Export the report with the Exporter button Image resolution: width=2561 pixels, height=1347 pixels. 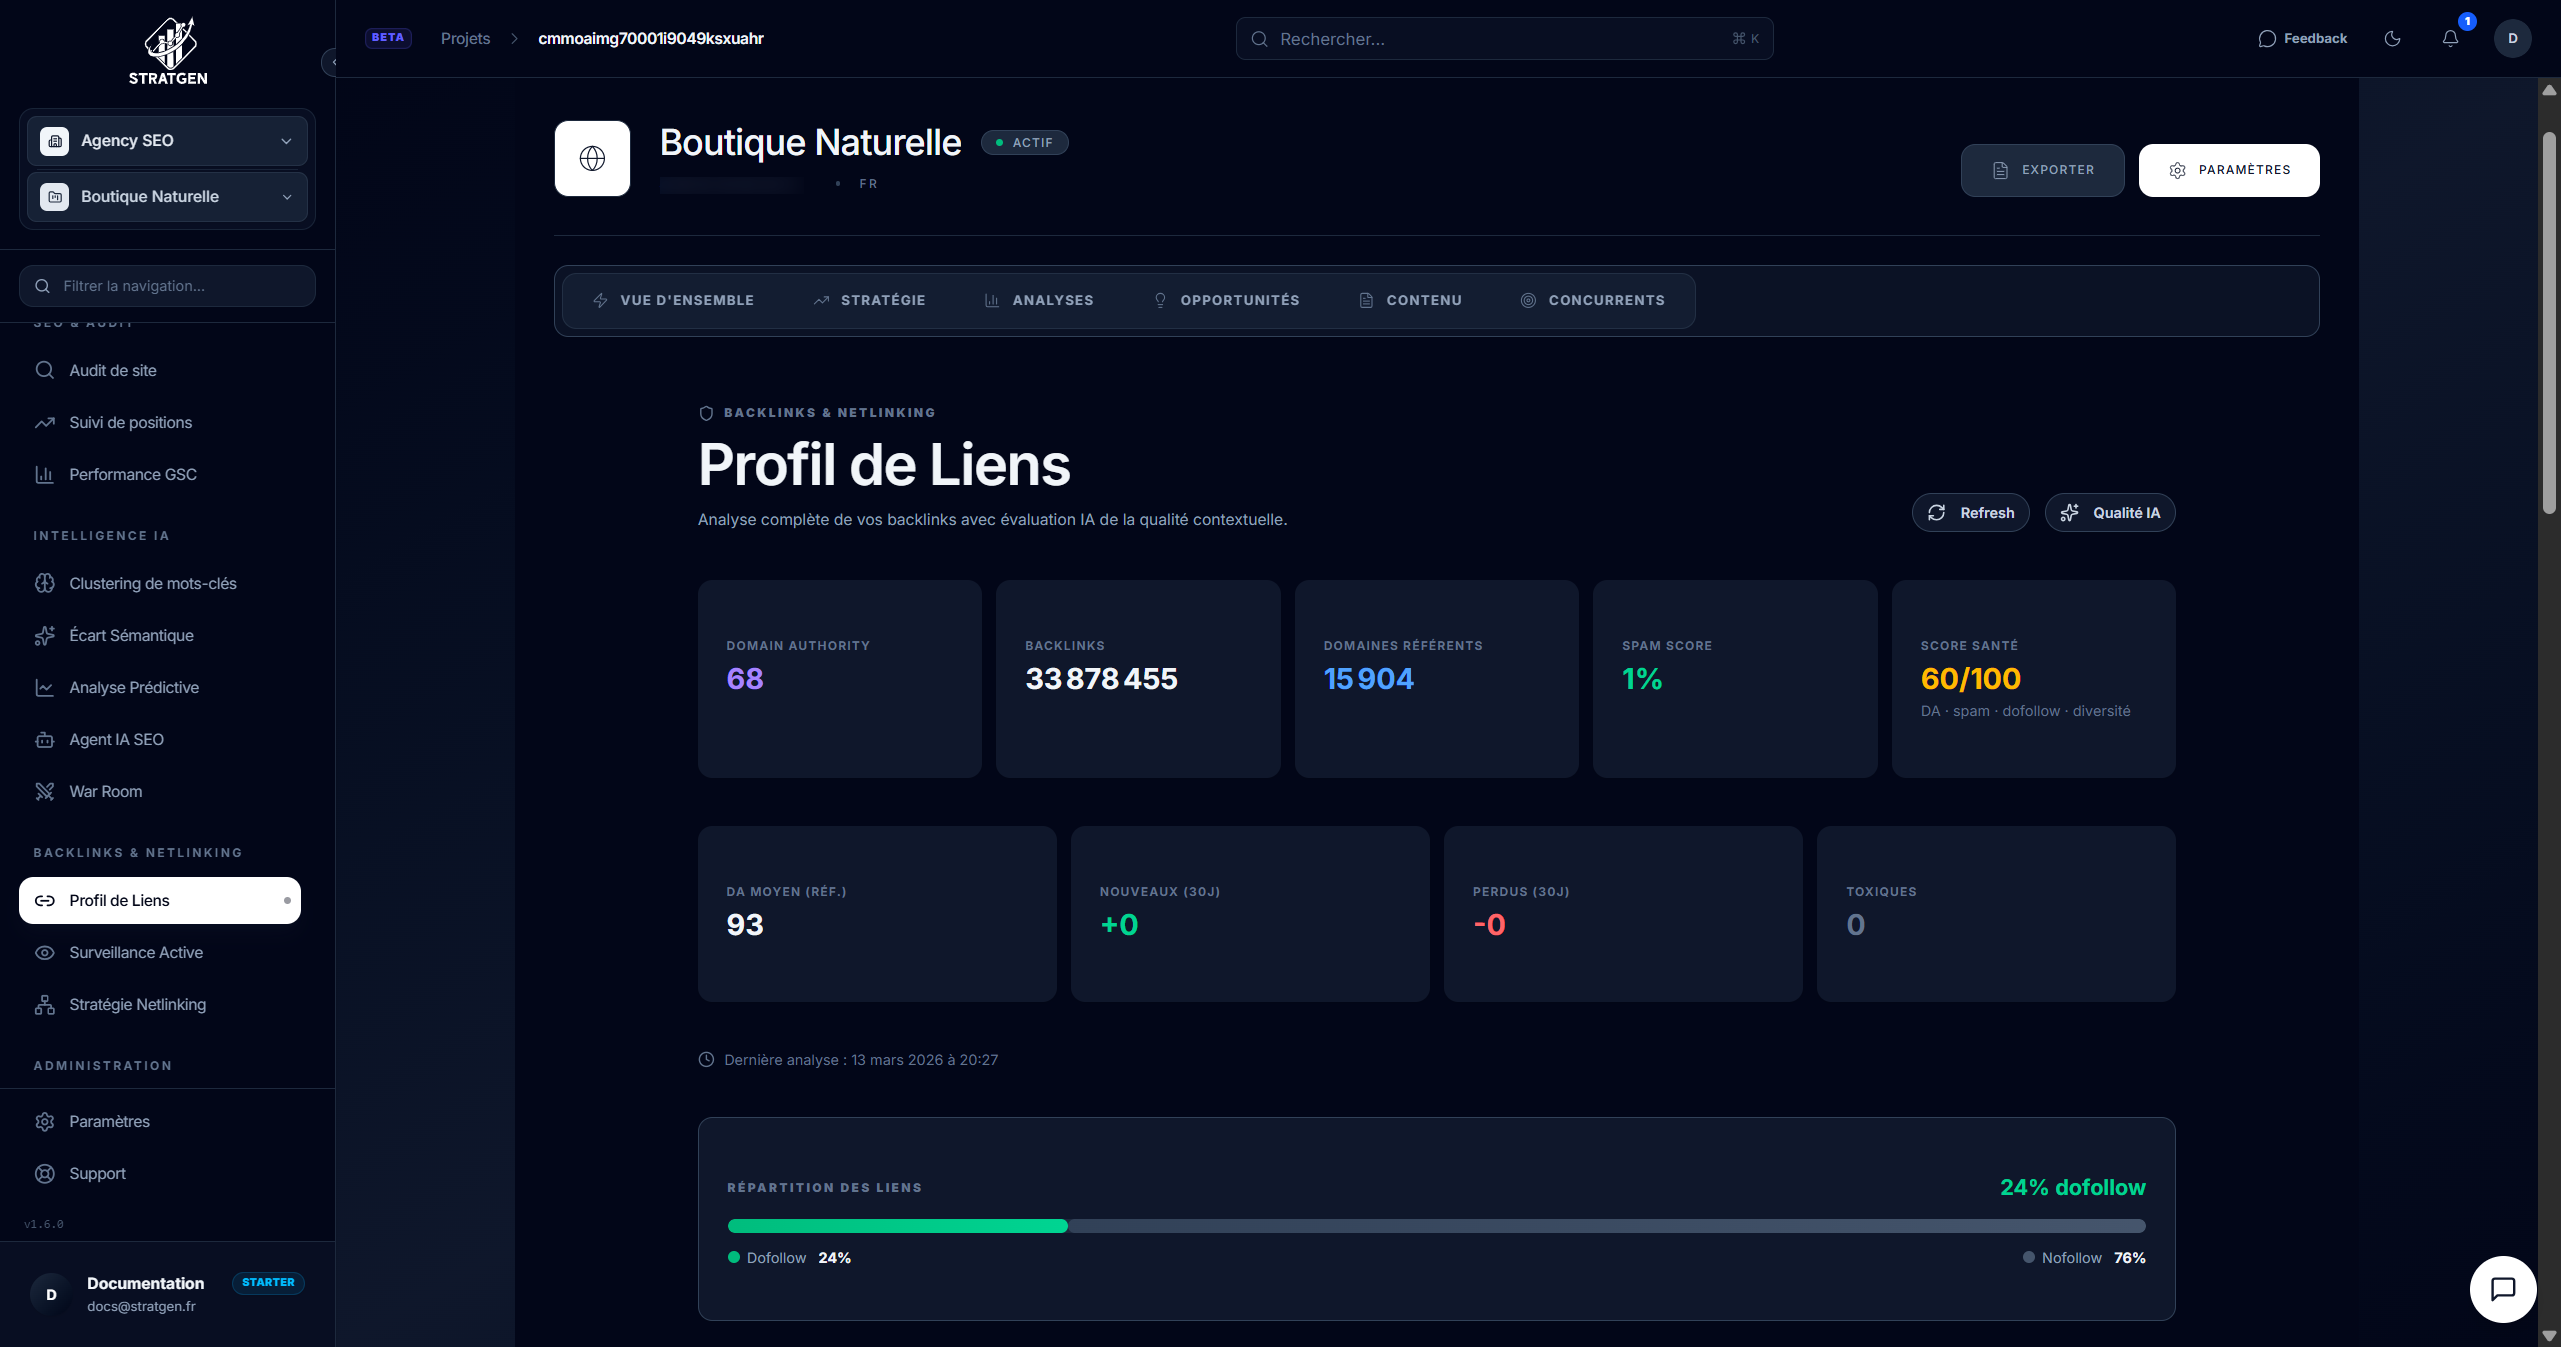[2042, 170]
